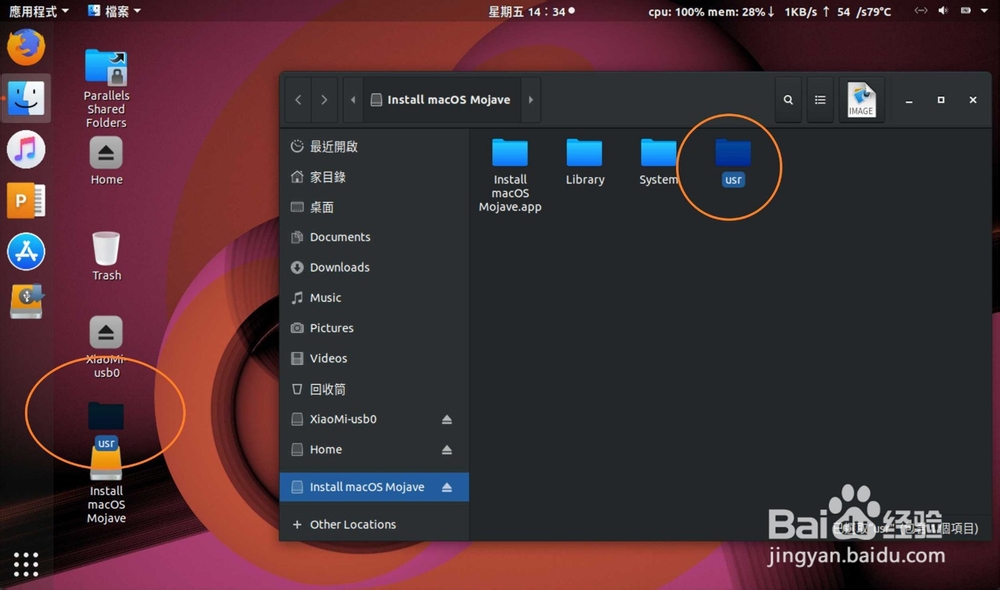
Task: Open Music in sidebar
Action: [374, 298]
